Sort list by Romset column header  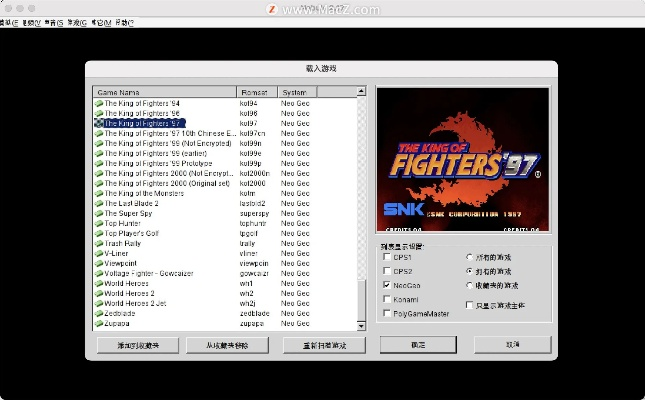[x=257, y=92]
